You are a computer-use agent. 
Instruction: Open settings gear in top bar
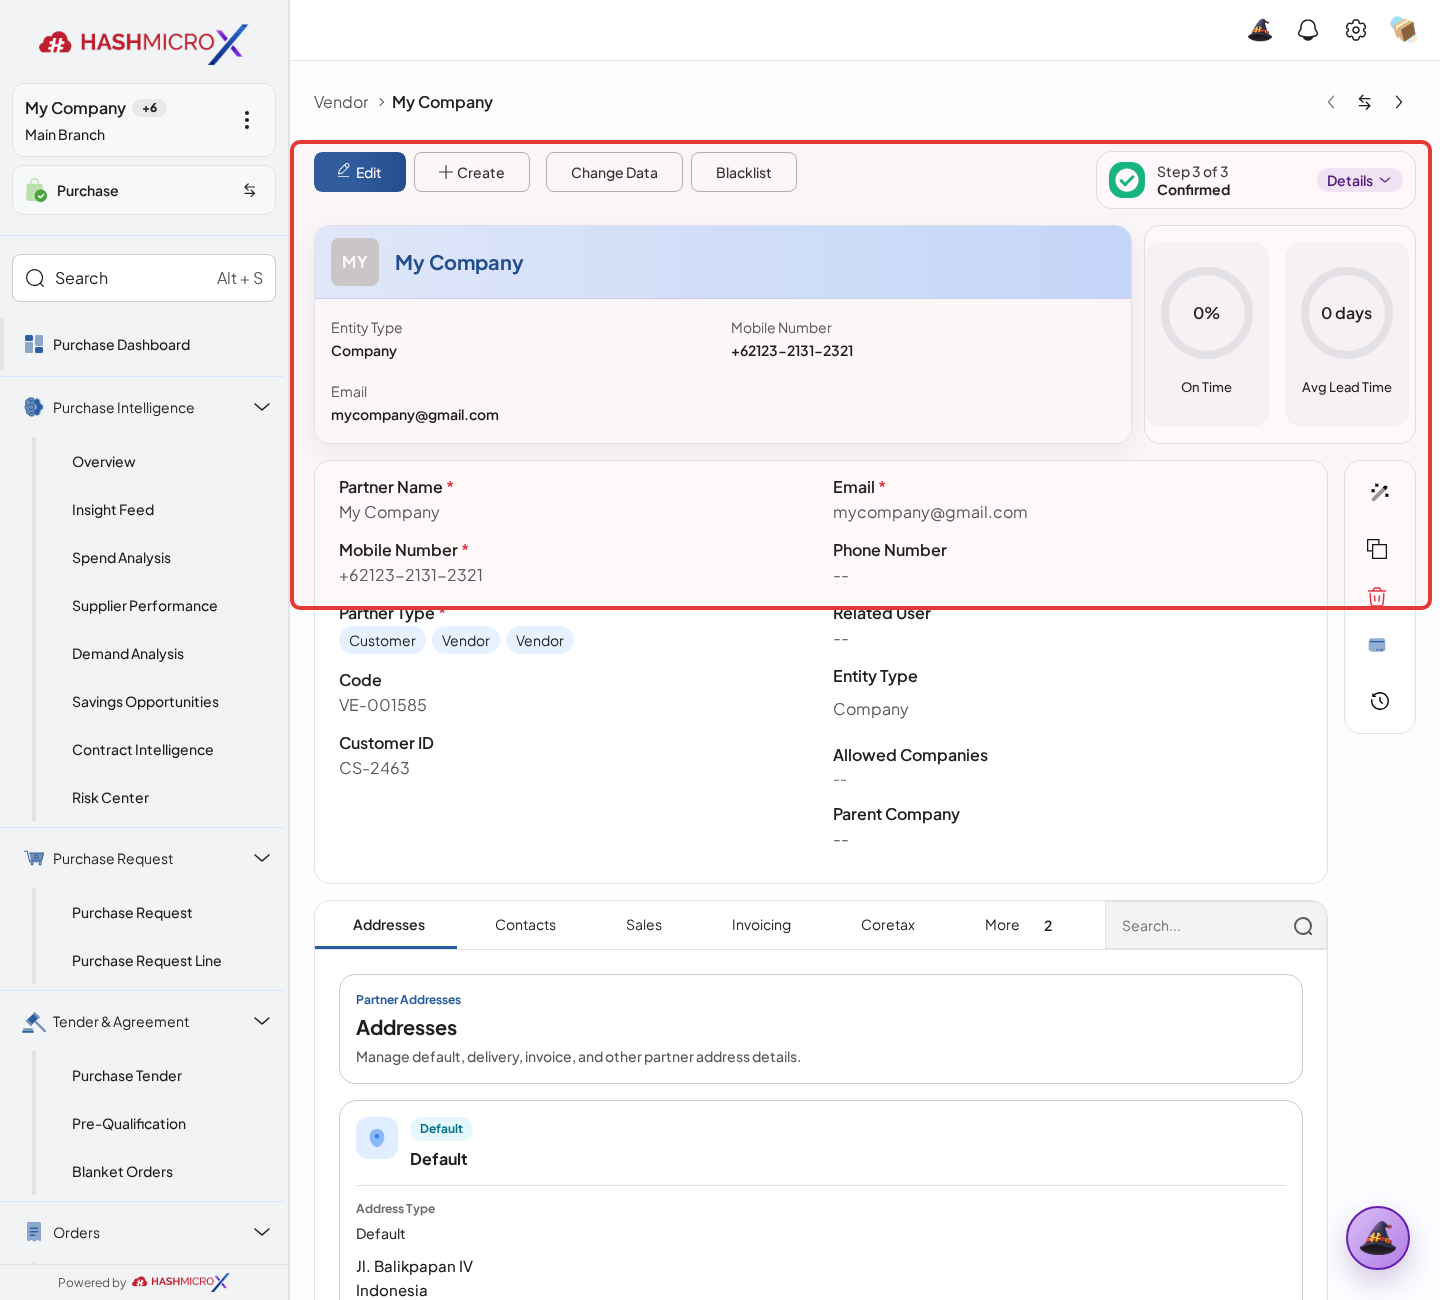click(1356, 30)
